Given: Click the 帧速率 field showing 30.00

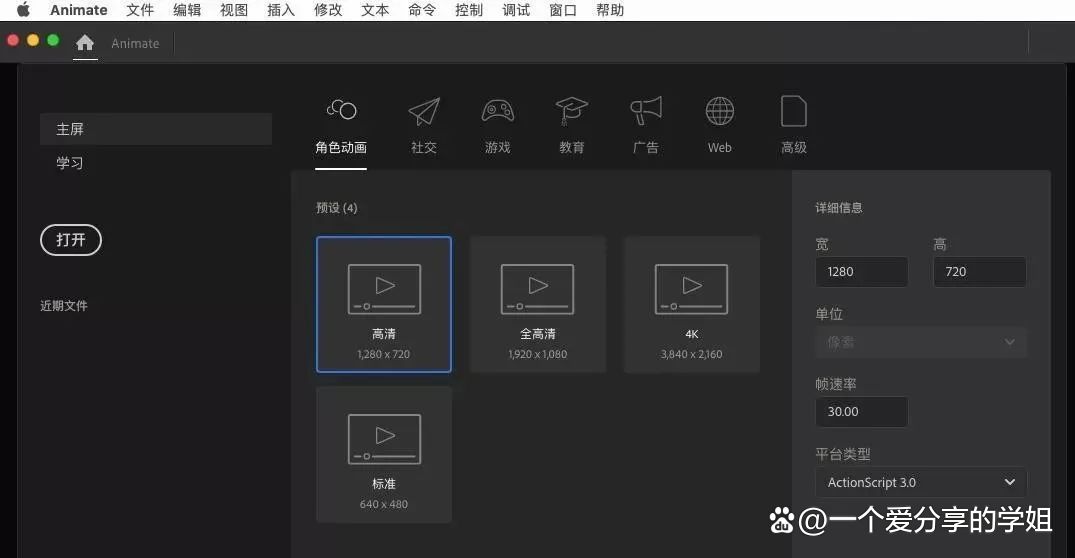Looking at the screenshot, I should pos(862,411).
